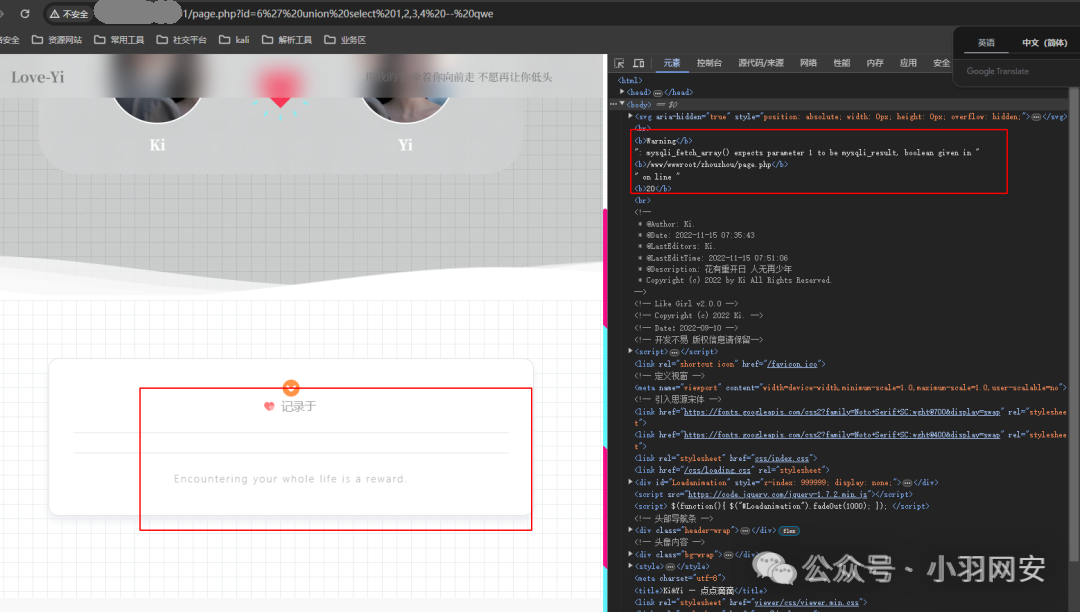This screenshot has height=612, width=1080.
Task: Select the /www/wwwroot/zhouzhou/page.php line
Action: [711, 165]
